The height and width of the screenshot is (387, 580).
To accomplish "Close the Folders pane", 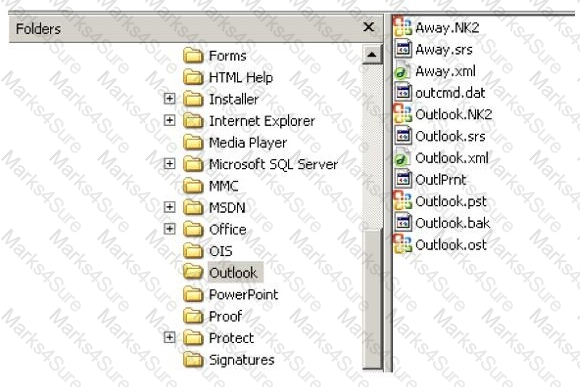I will 368,27.
